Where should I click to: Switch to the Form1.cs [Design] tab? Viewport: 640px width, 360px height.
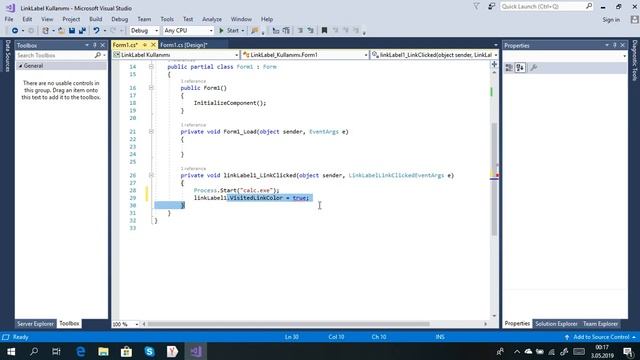point(184,45)
